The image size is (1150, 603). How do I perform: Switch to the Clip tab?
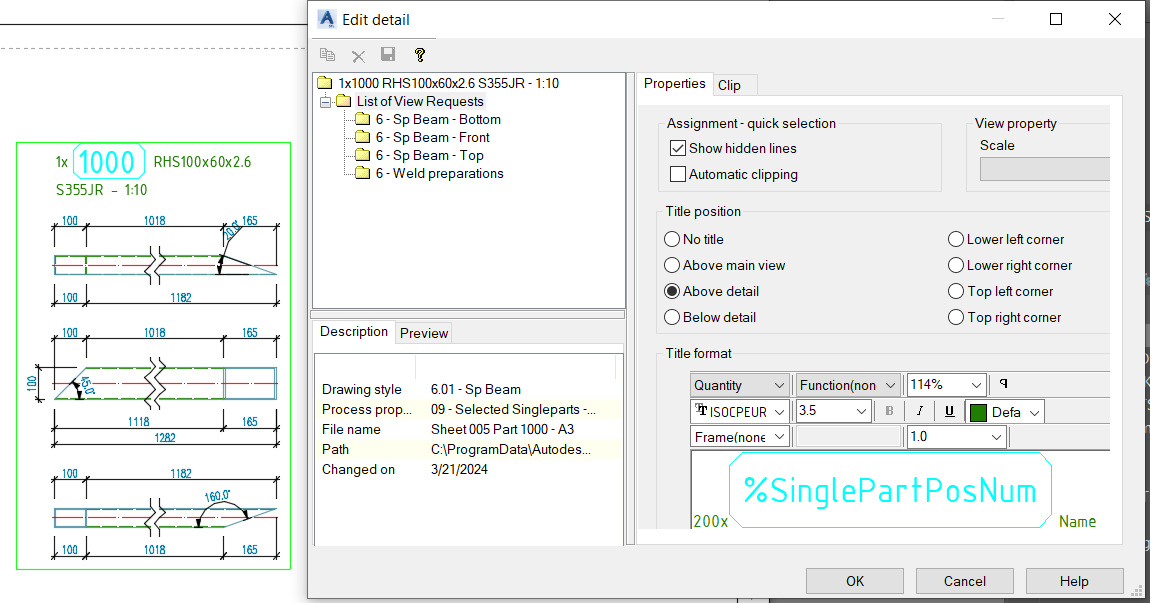pyautogui.click(x=734, y=84)
